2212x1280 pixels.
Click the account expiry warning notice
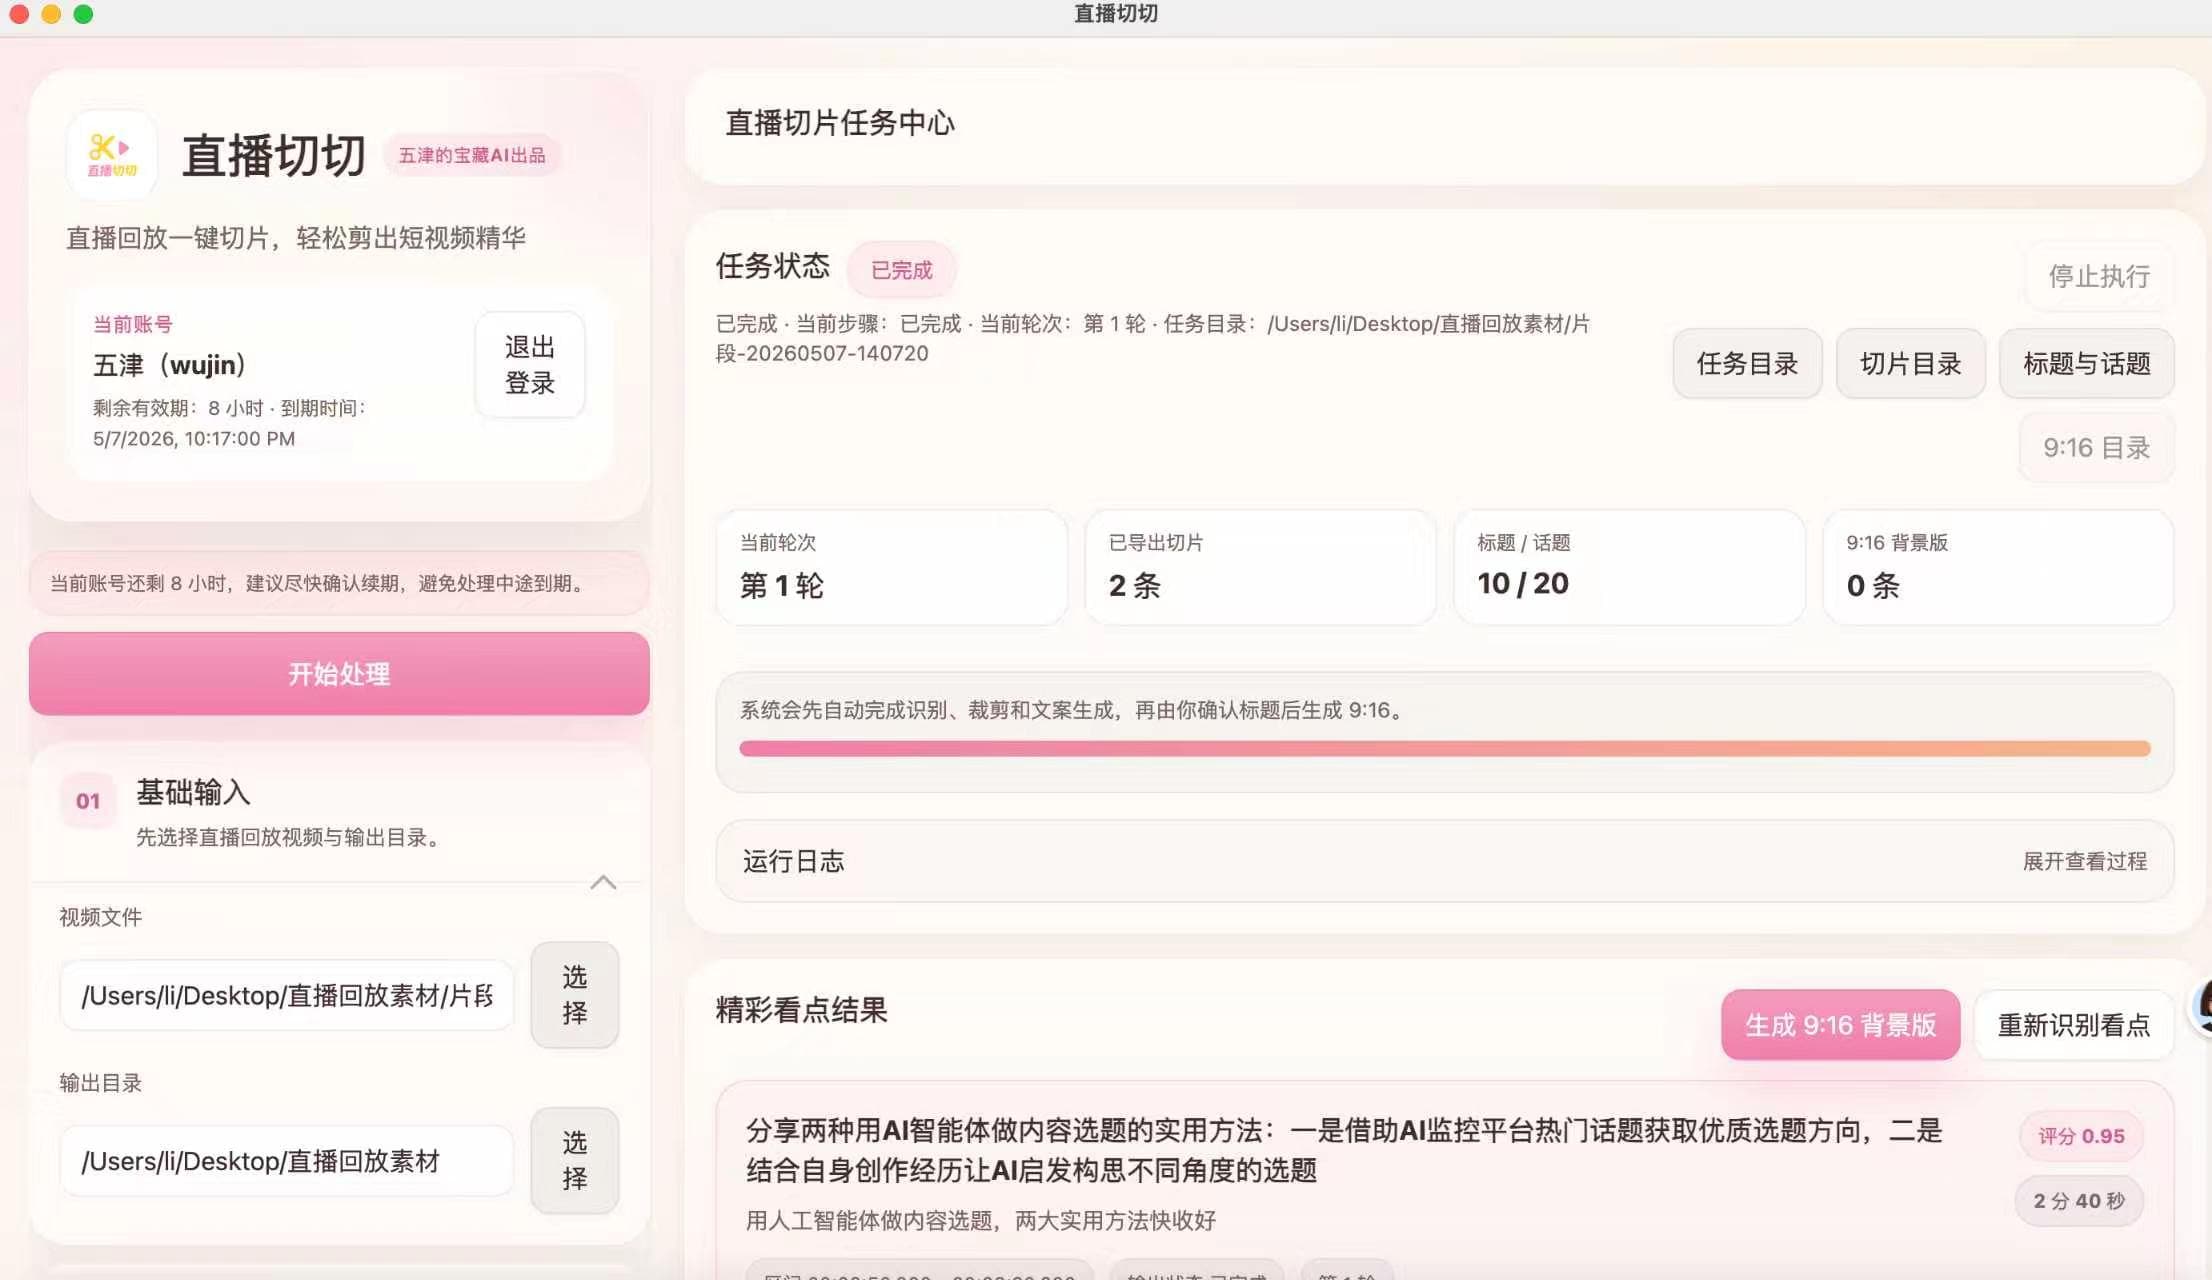coord(339,583)
